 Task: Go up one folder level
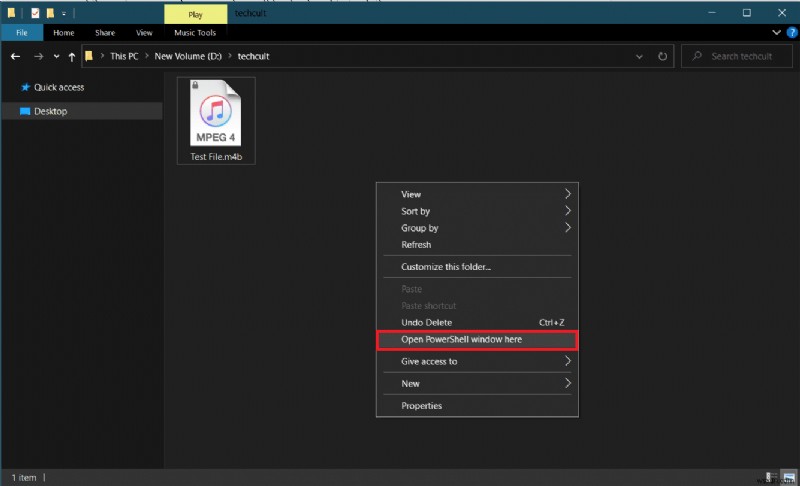(71, 57)
